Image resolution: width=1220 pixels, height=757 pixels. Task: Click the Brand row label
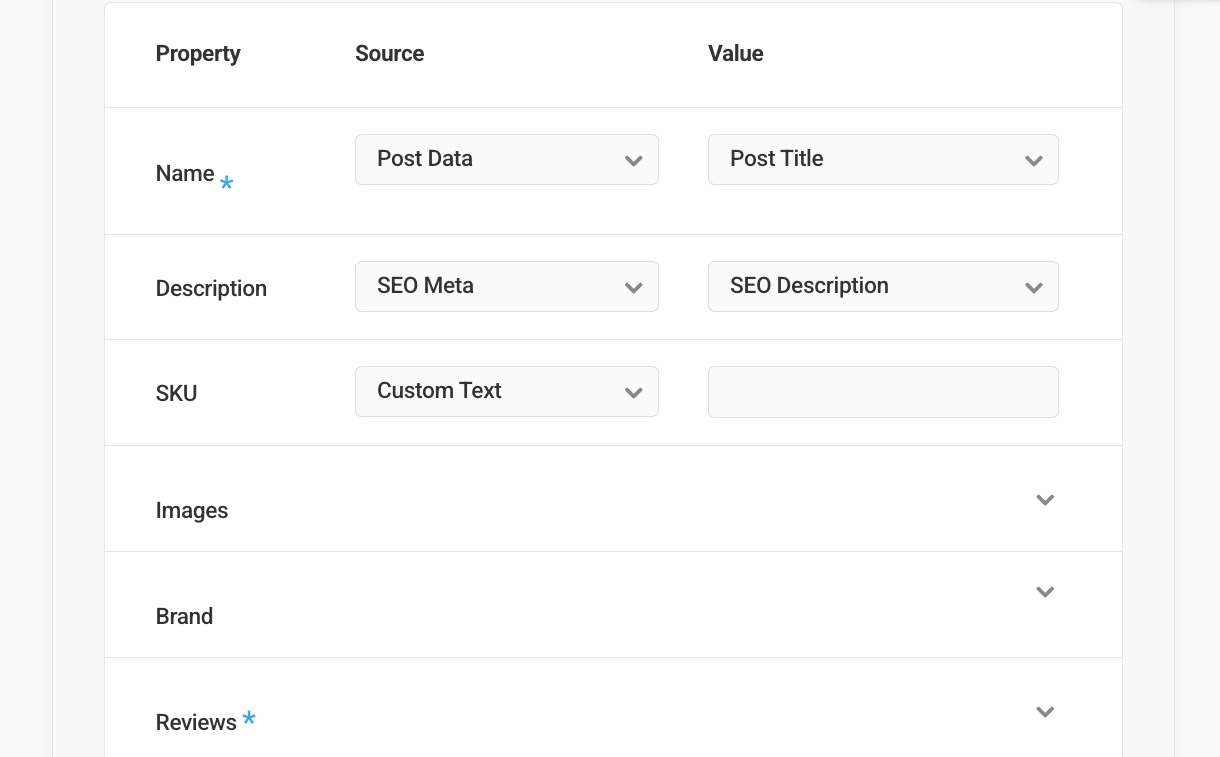tap(184, 617)
